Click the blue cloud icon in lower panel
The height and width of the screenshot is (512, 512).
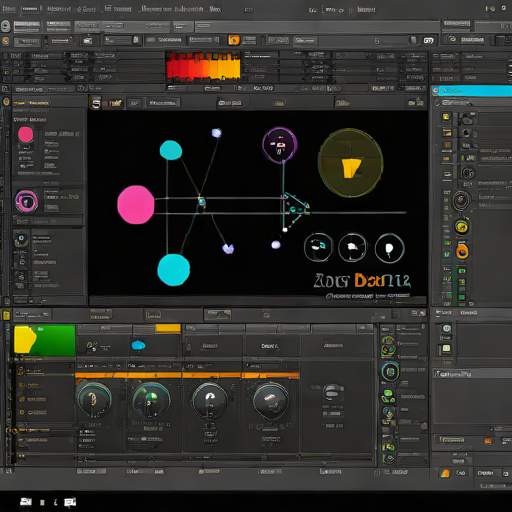click(138, 345)
